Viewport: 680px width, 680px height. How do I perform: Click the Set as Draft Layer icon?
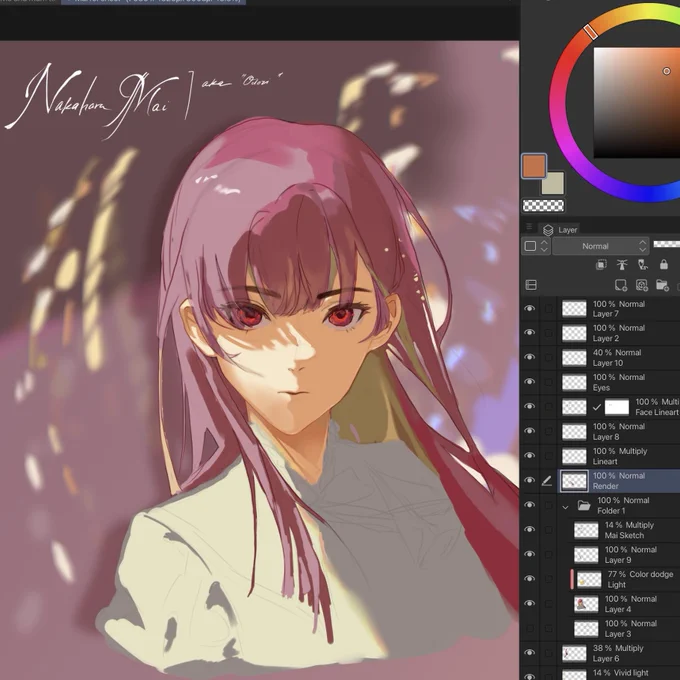tap(643, 265)
